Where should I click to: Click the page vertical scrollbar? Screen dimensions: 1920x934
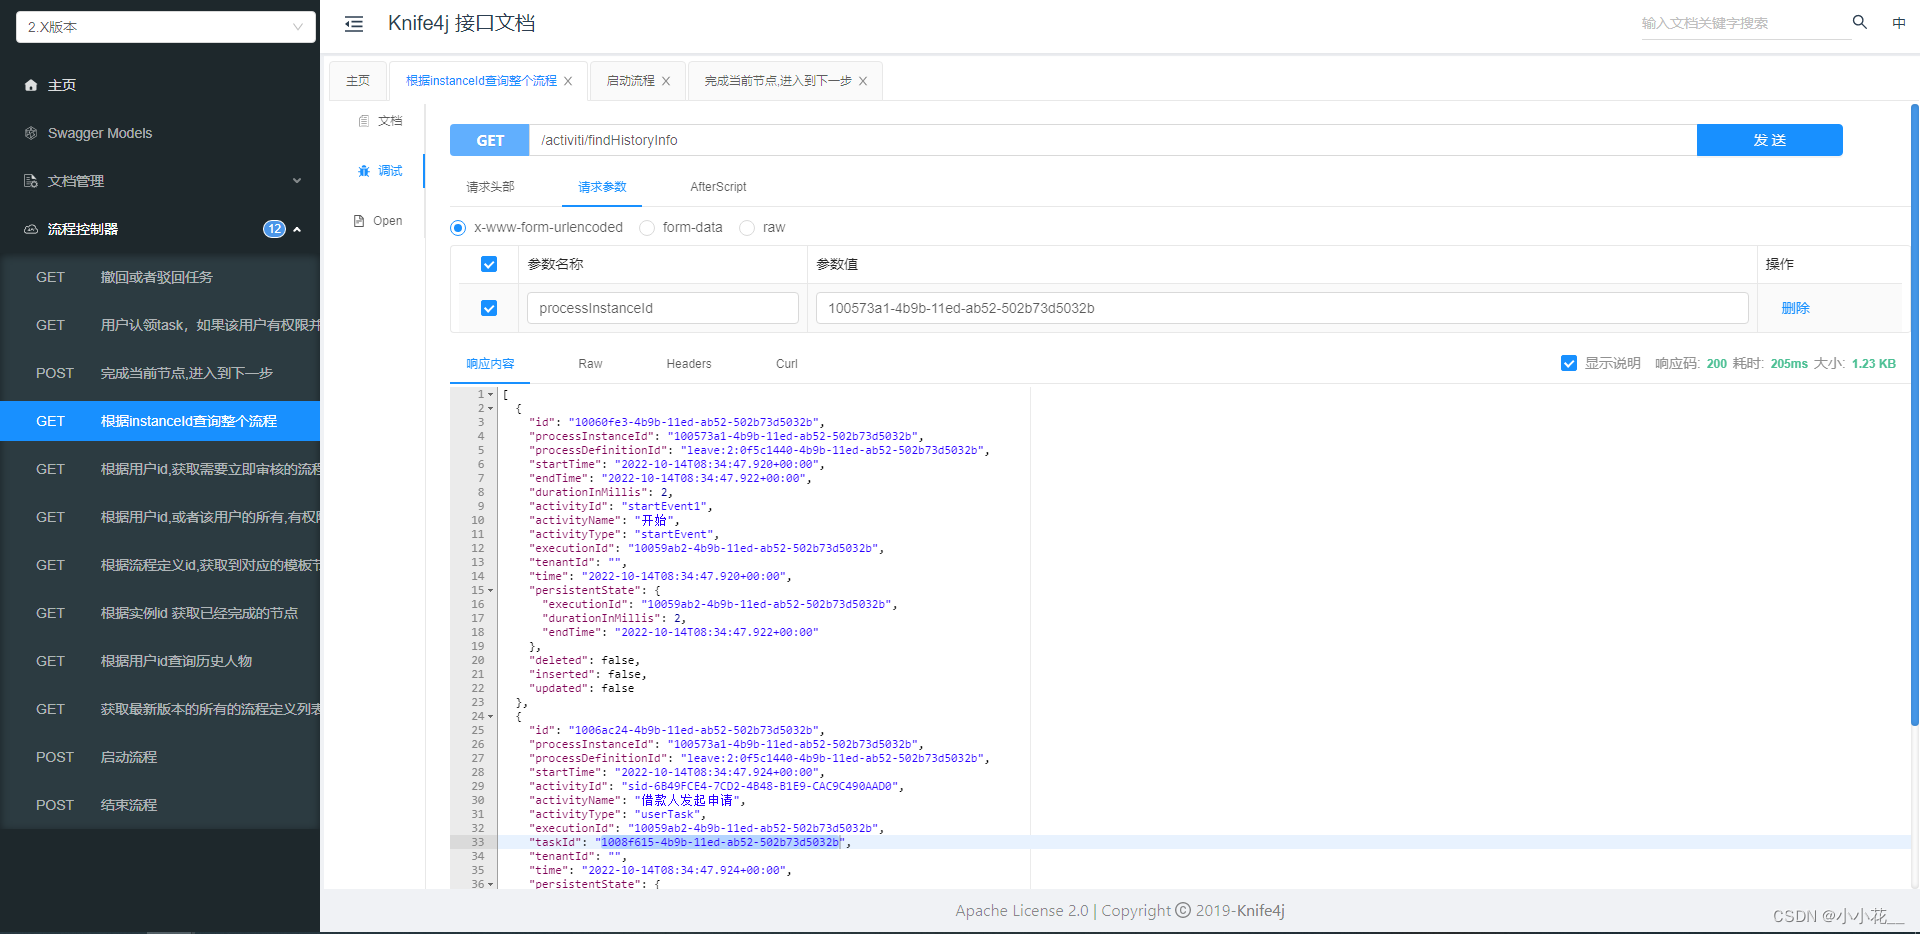pyautogui.click(x=1914, y=414)
